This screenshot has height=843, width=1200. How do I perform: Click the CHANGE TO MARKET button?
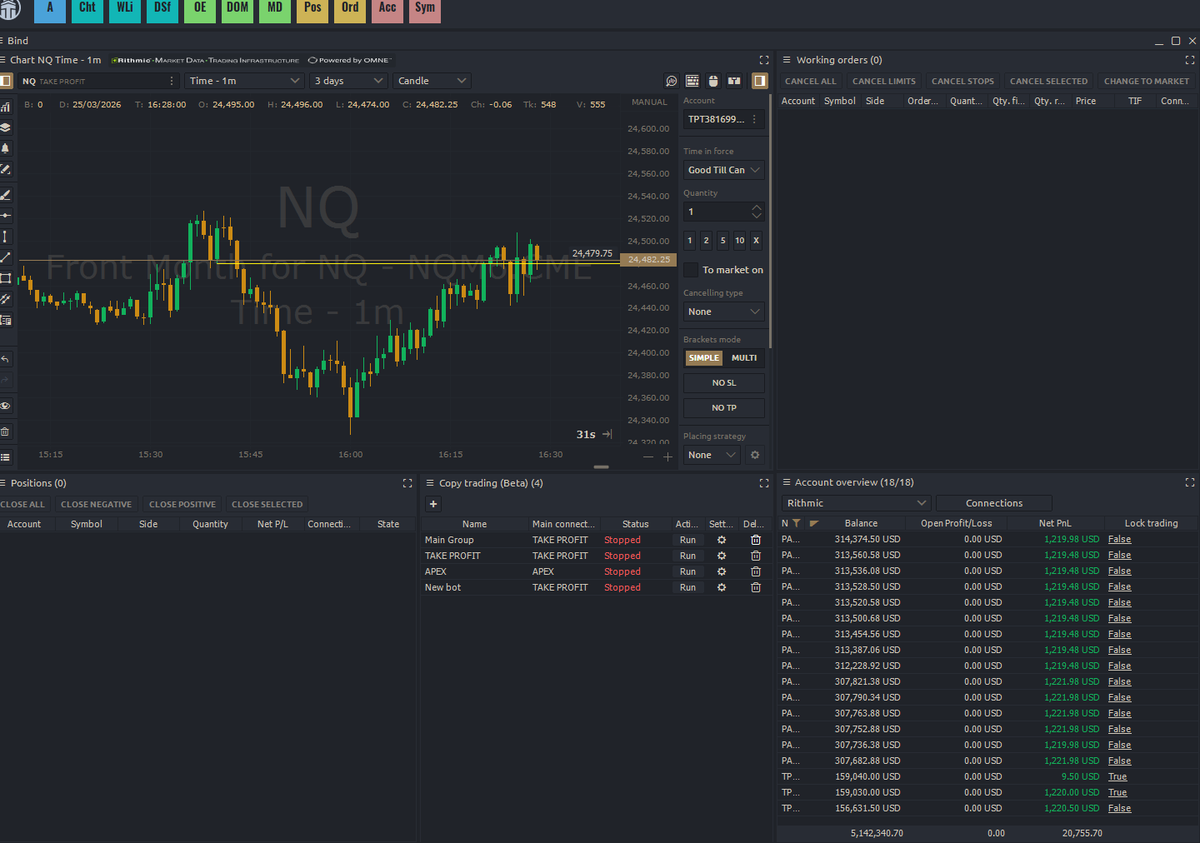click(x=1147, y=81)
